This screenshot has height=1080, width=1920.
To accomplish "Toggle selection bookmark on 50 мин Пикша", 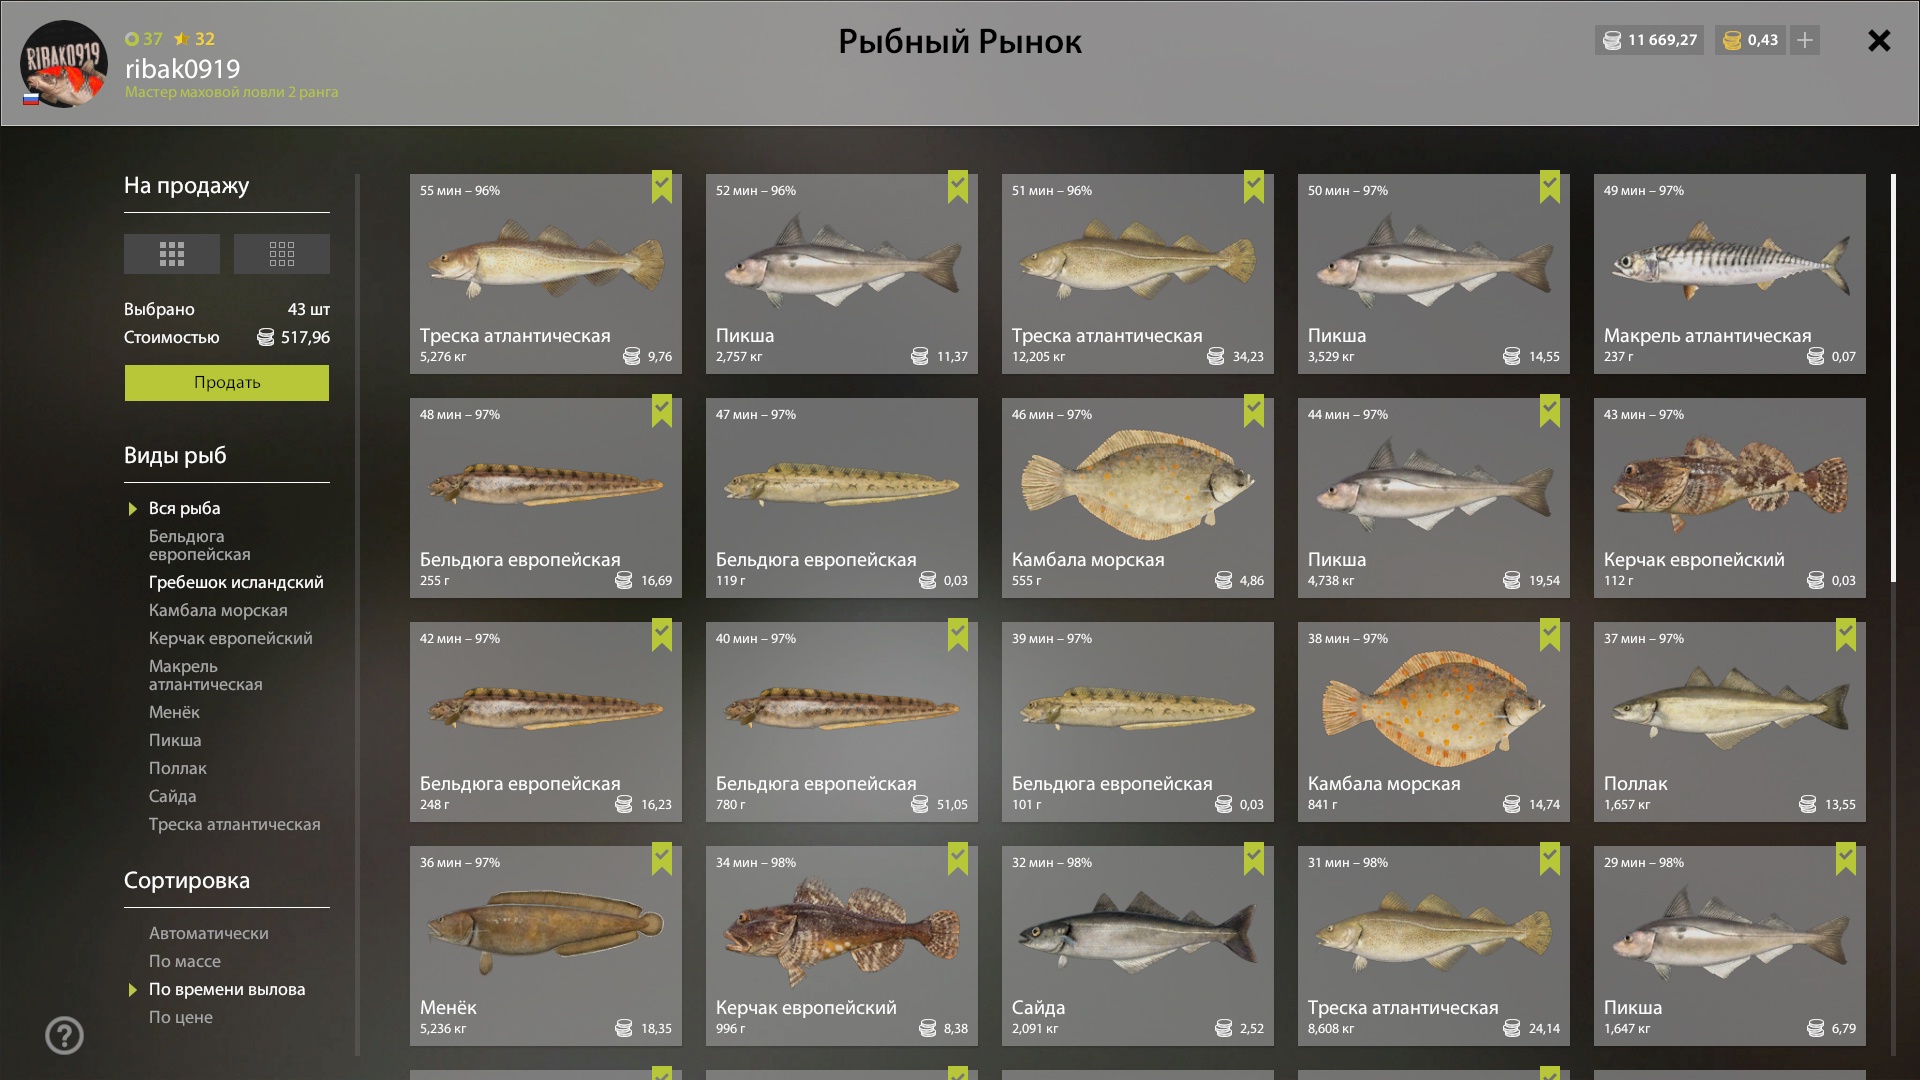I will [1550, 187].
